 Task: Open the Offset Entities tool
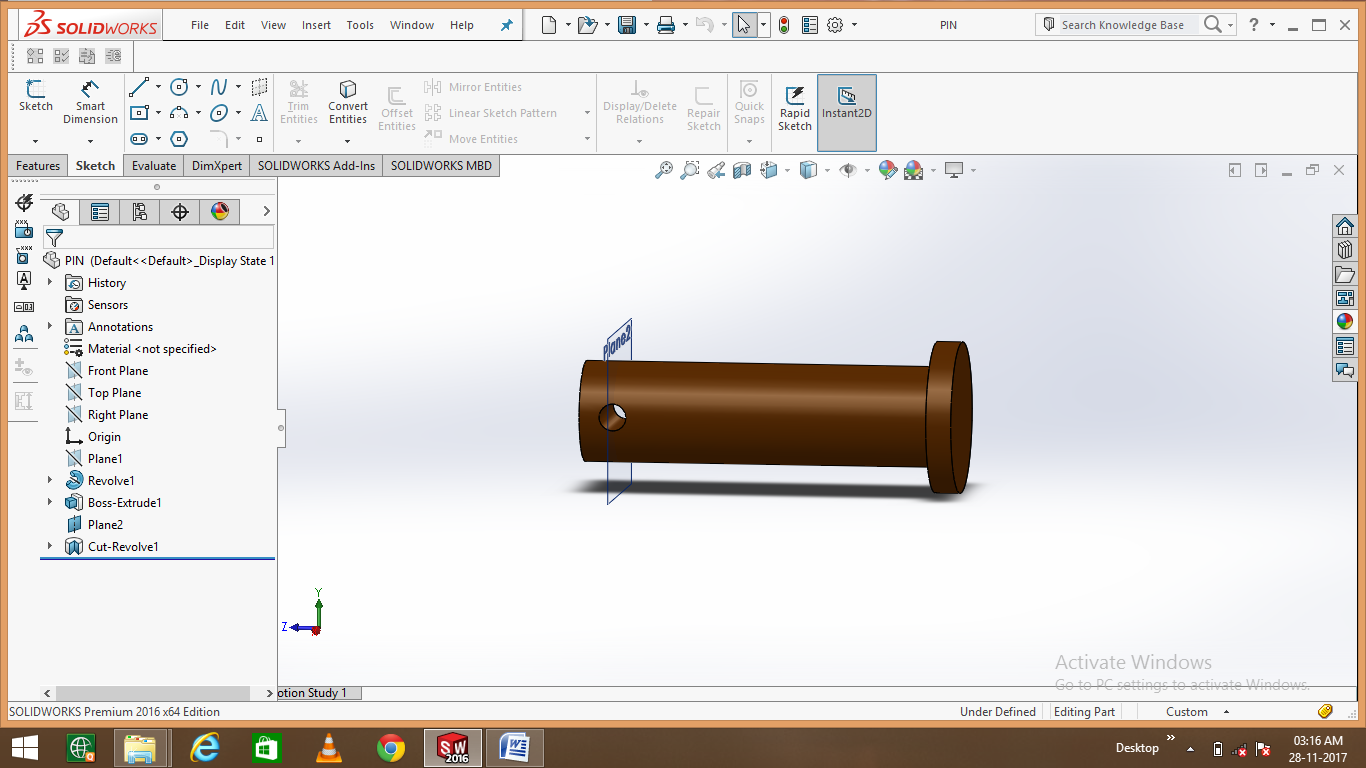click(x=396, y=101)
